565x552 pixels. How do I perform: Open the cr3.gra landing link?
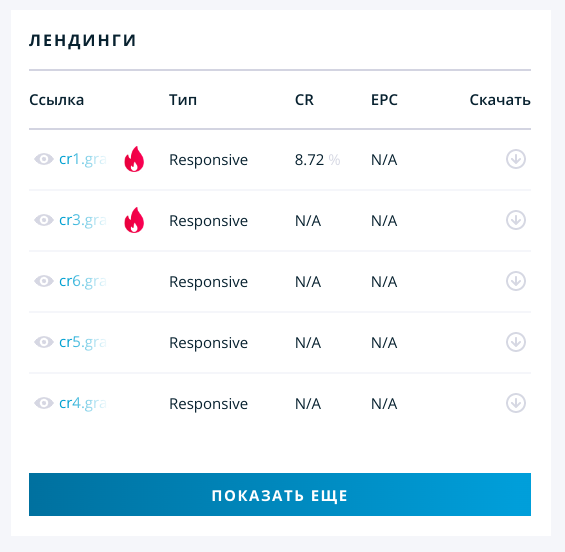(x=83, y=220)
